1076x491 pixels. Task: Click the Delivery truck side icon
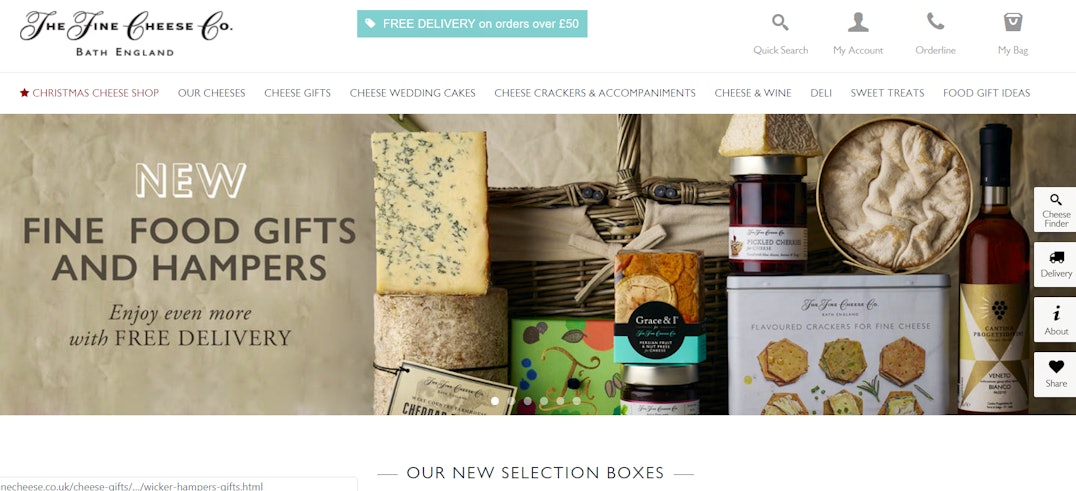click(1055, 264)
